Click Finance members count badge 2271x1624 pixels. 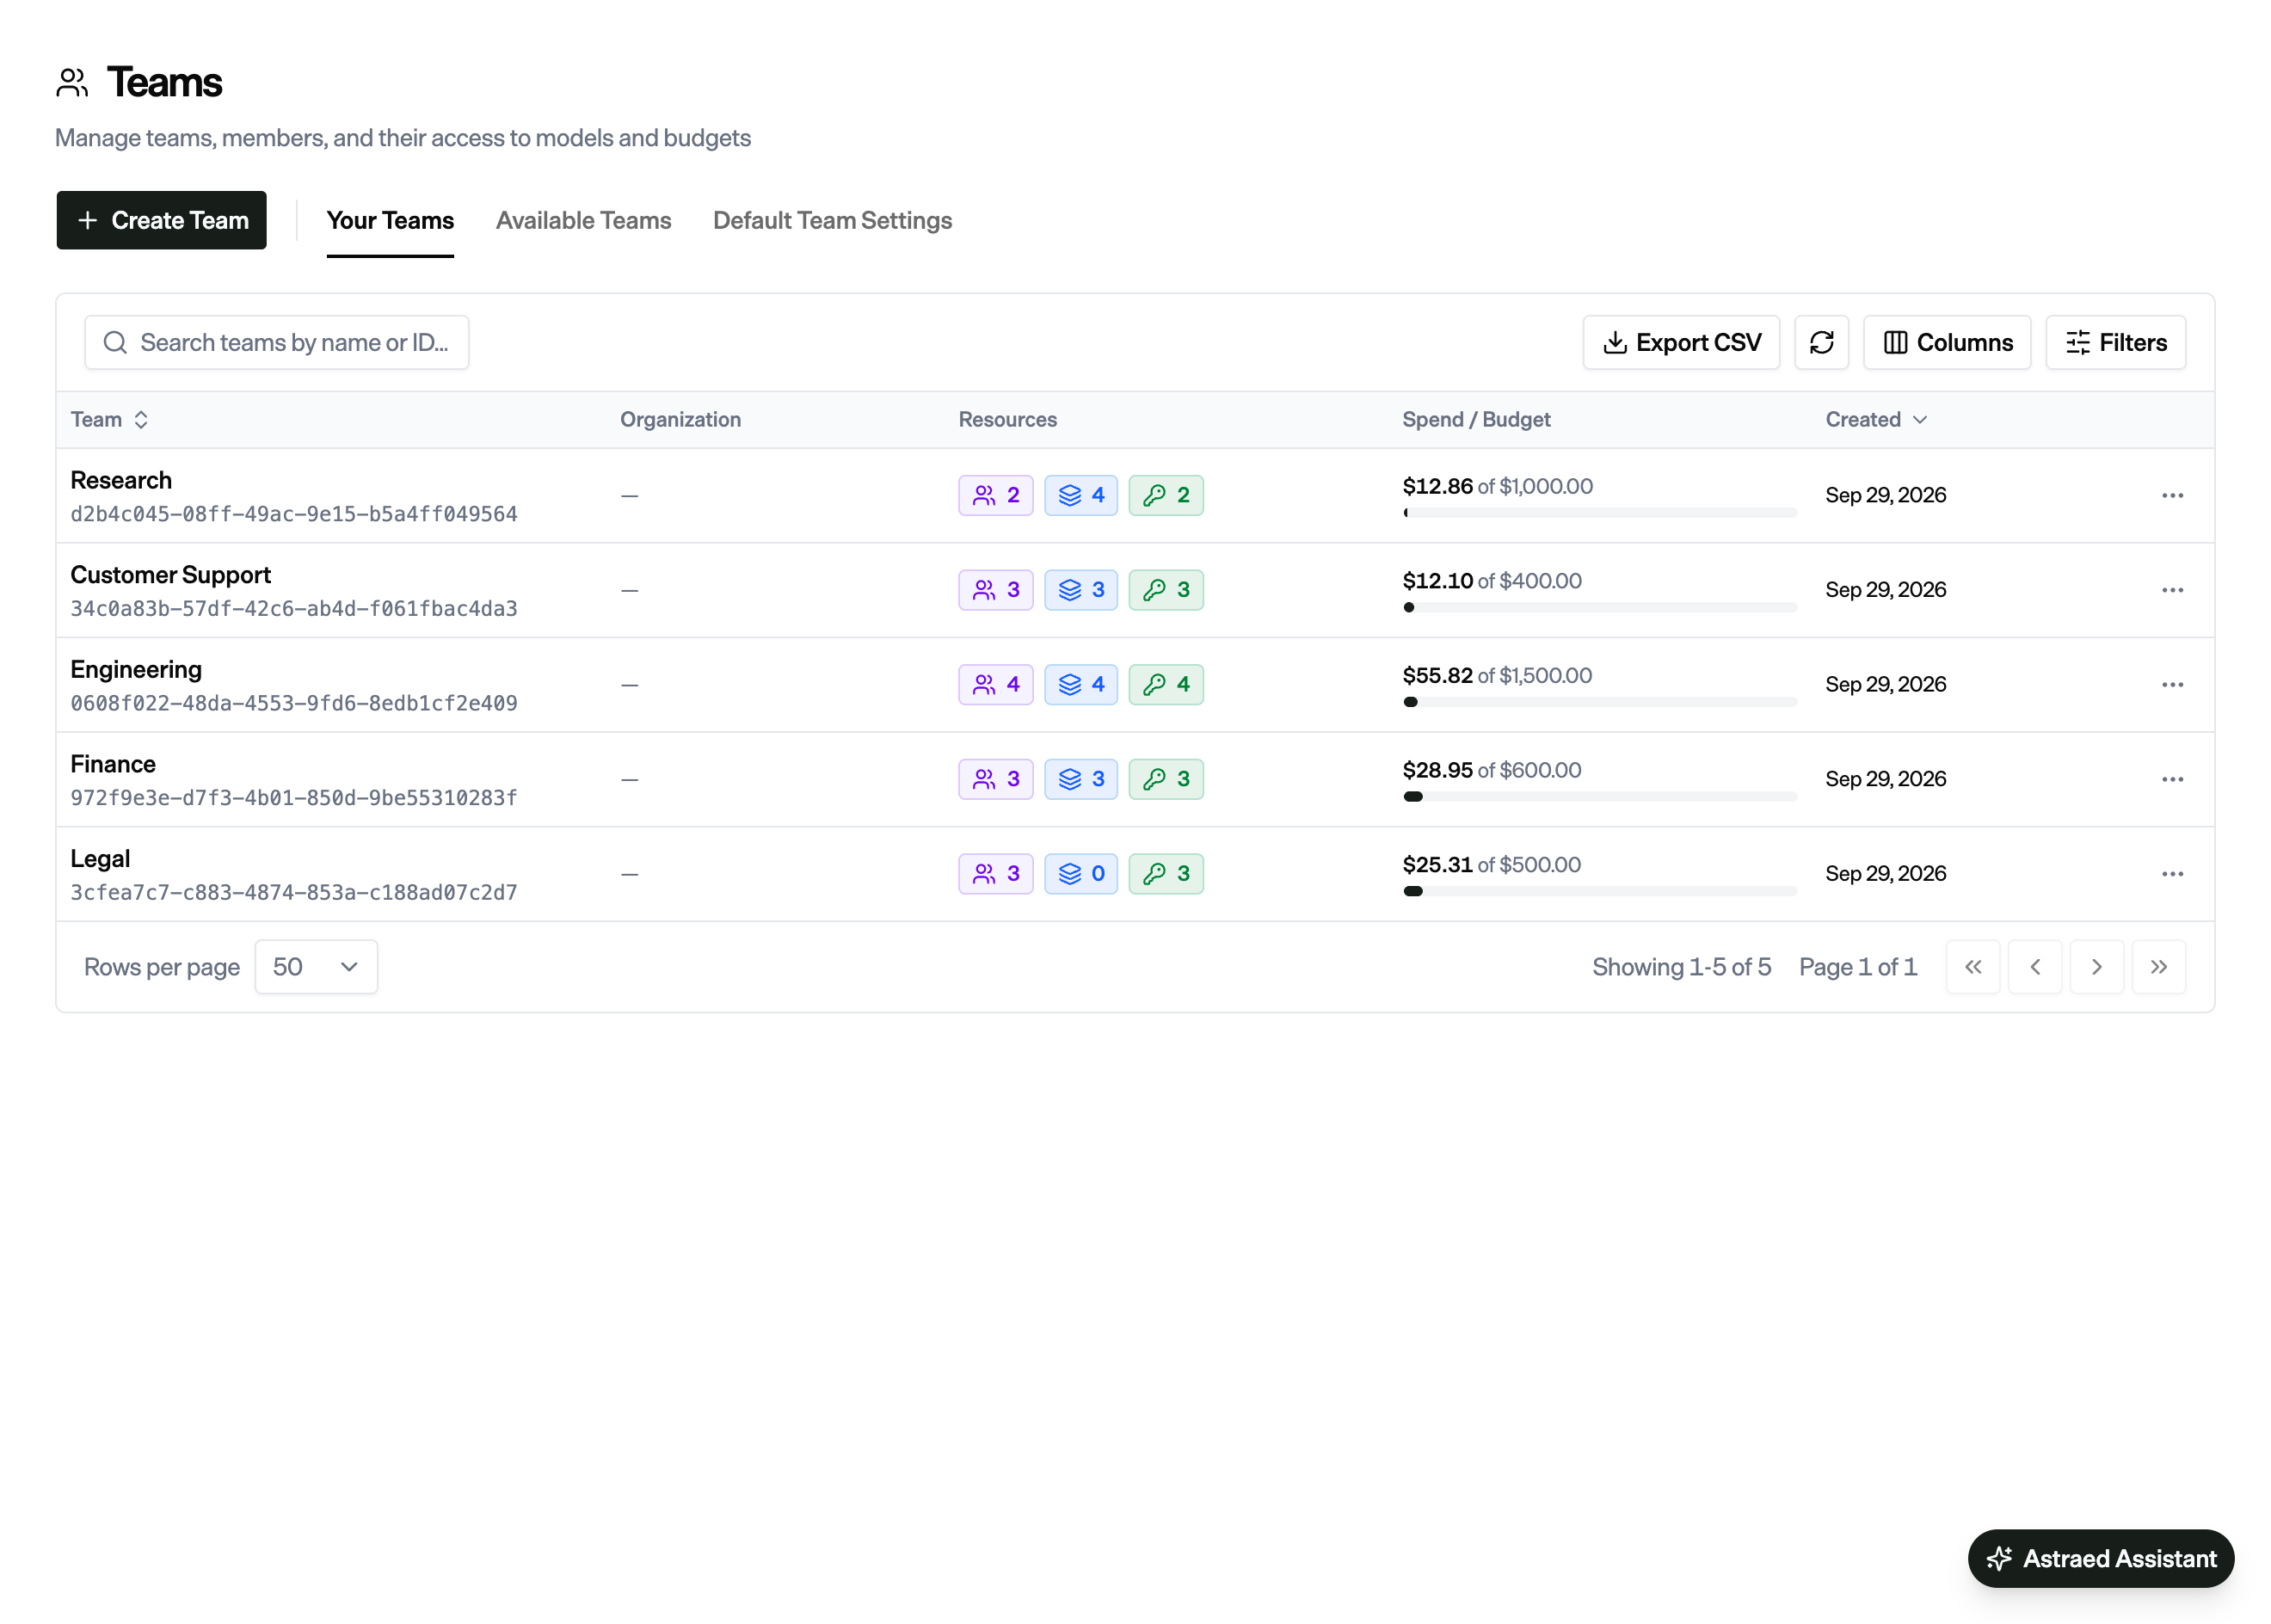995,779
